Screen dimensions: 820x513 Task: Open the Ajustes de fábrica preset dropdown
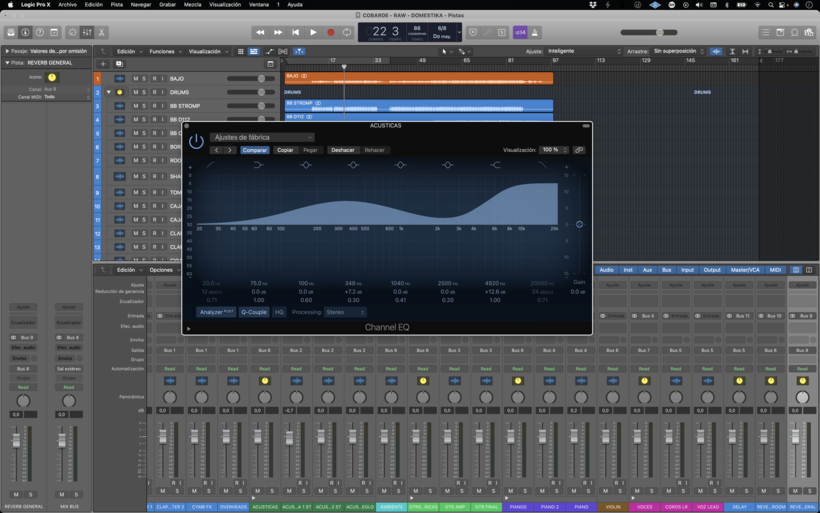coord(262,138)
